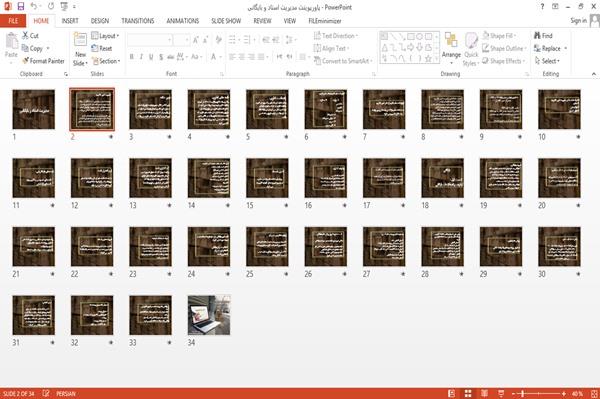Click the Find binoculars icon

point(537,36)
